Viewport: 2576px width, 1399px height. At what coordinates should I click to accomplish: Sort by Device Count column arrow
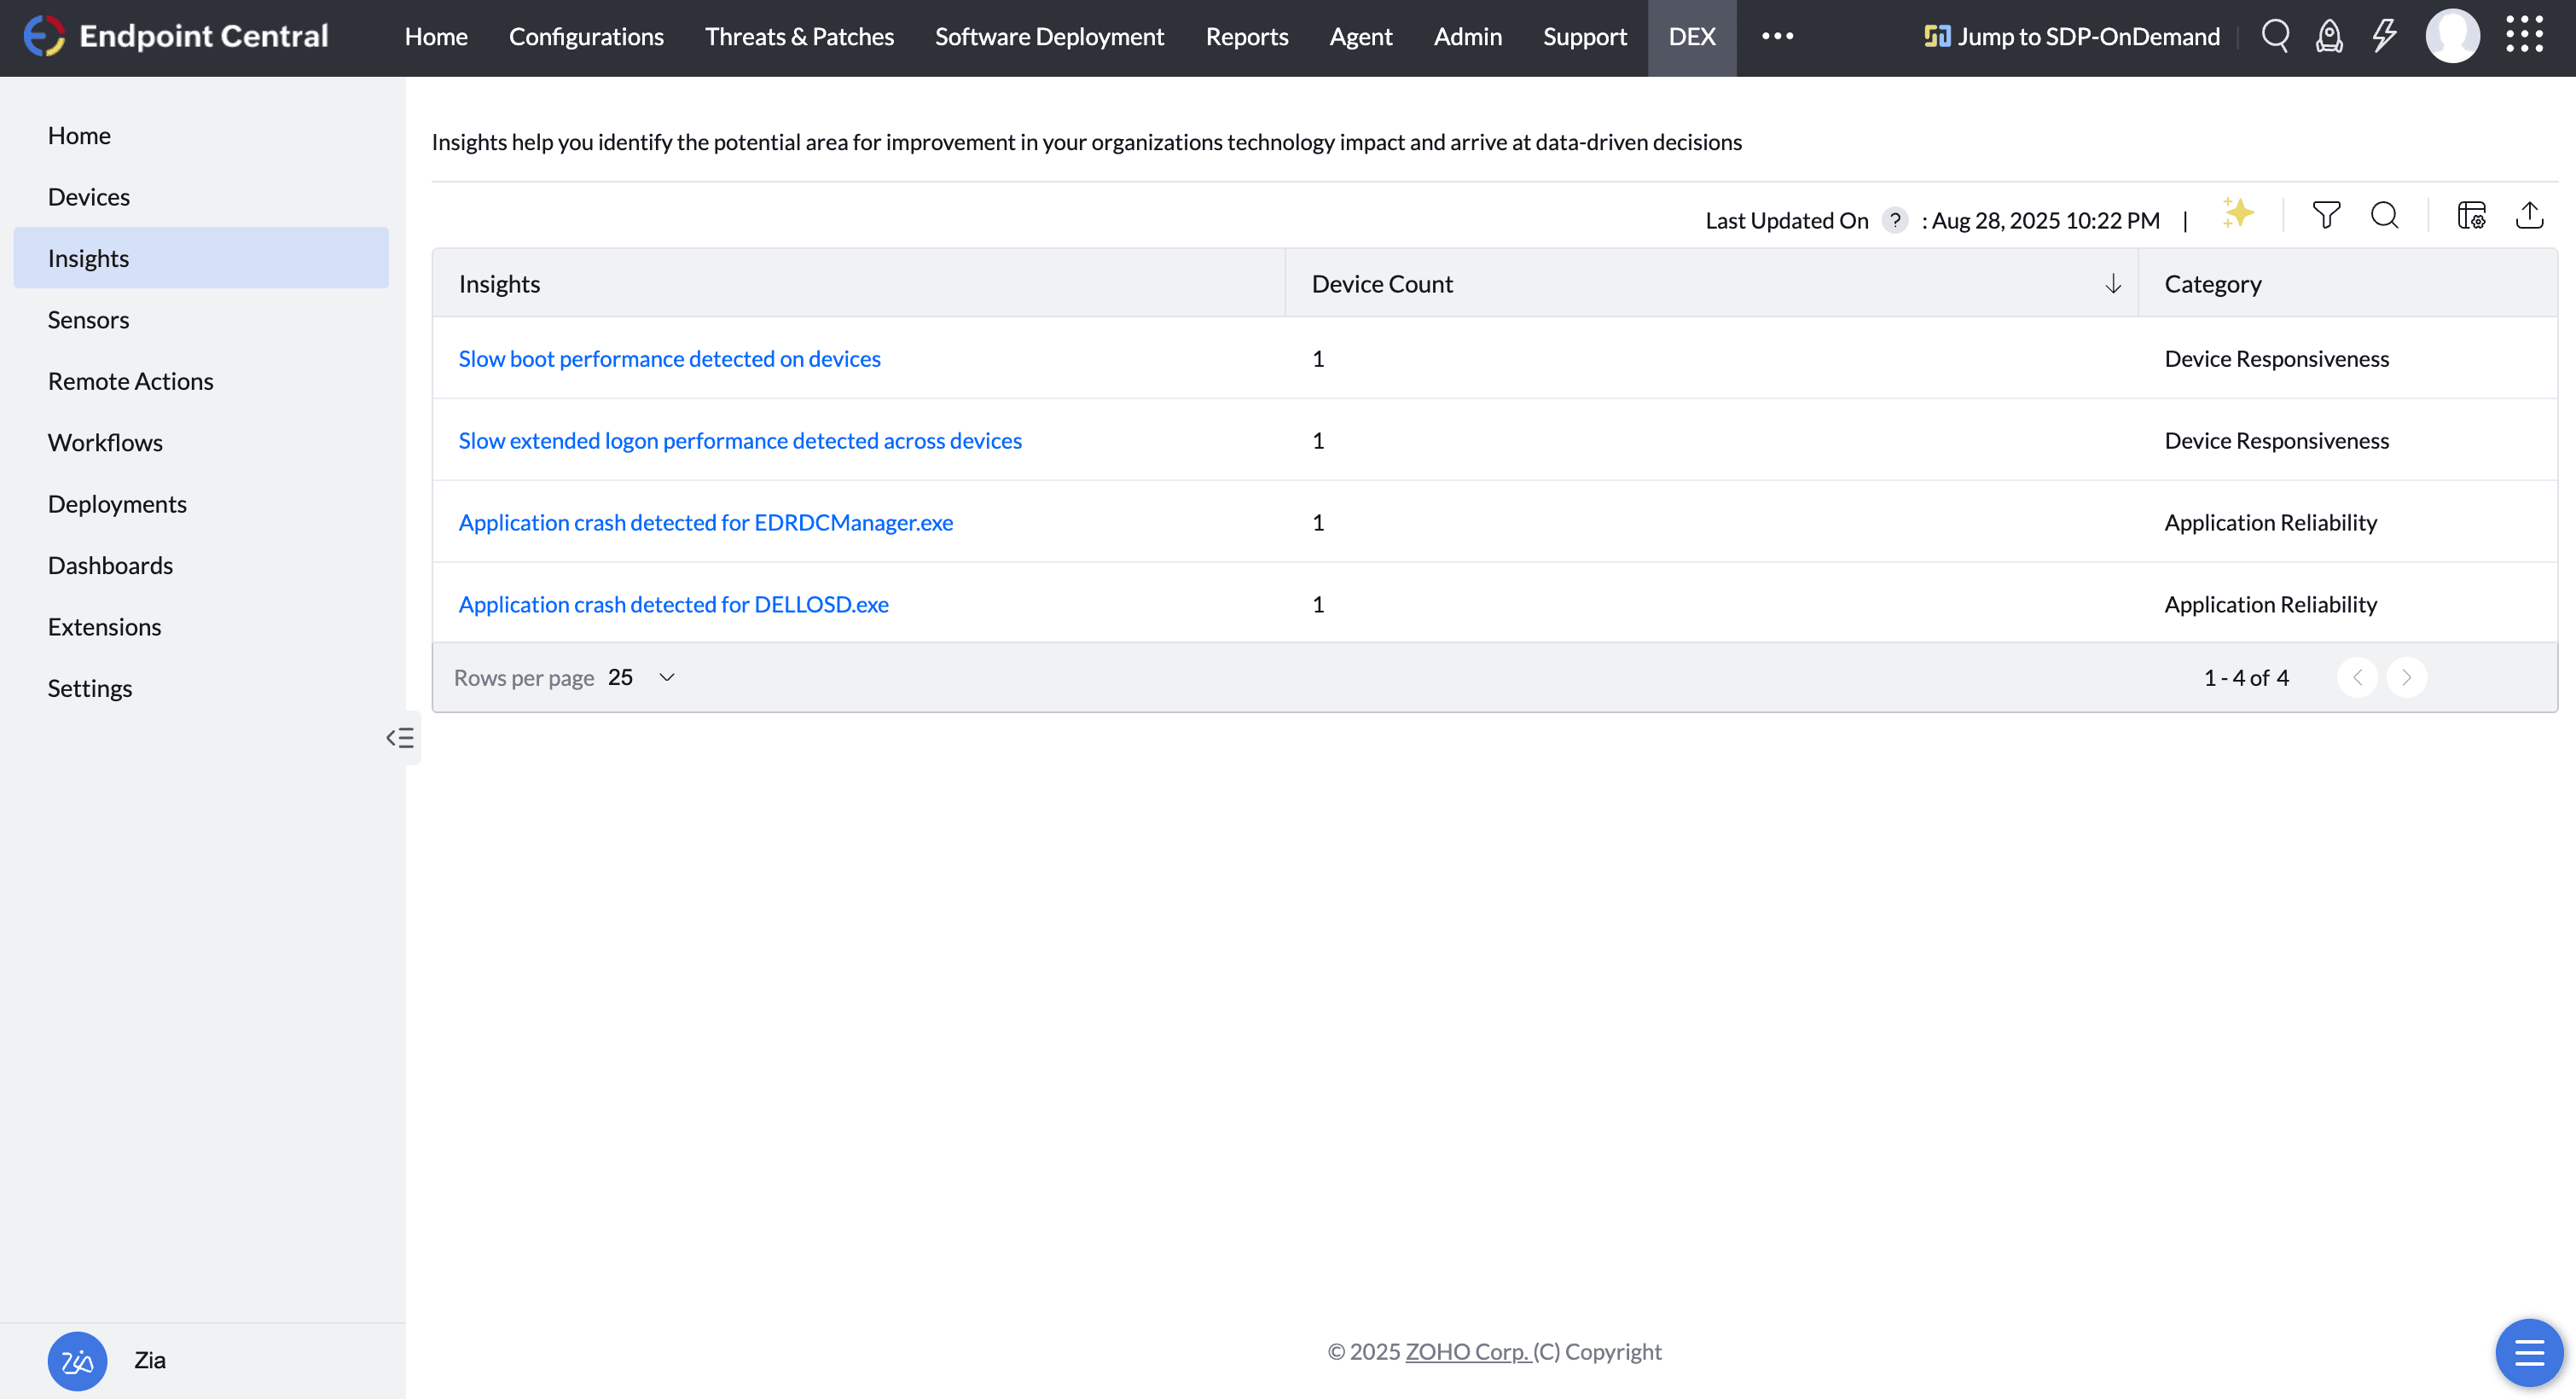click(x=2113, y=284)
